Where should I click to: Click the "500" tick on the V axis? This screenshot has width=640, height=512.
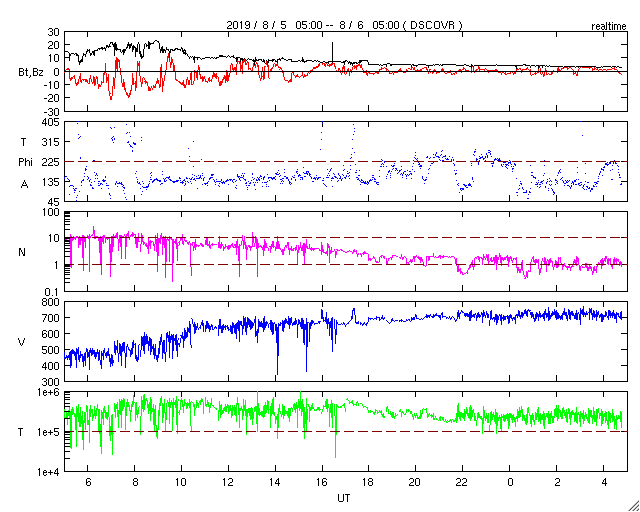point(51,350)
